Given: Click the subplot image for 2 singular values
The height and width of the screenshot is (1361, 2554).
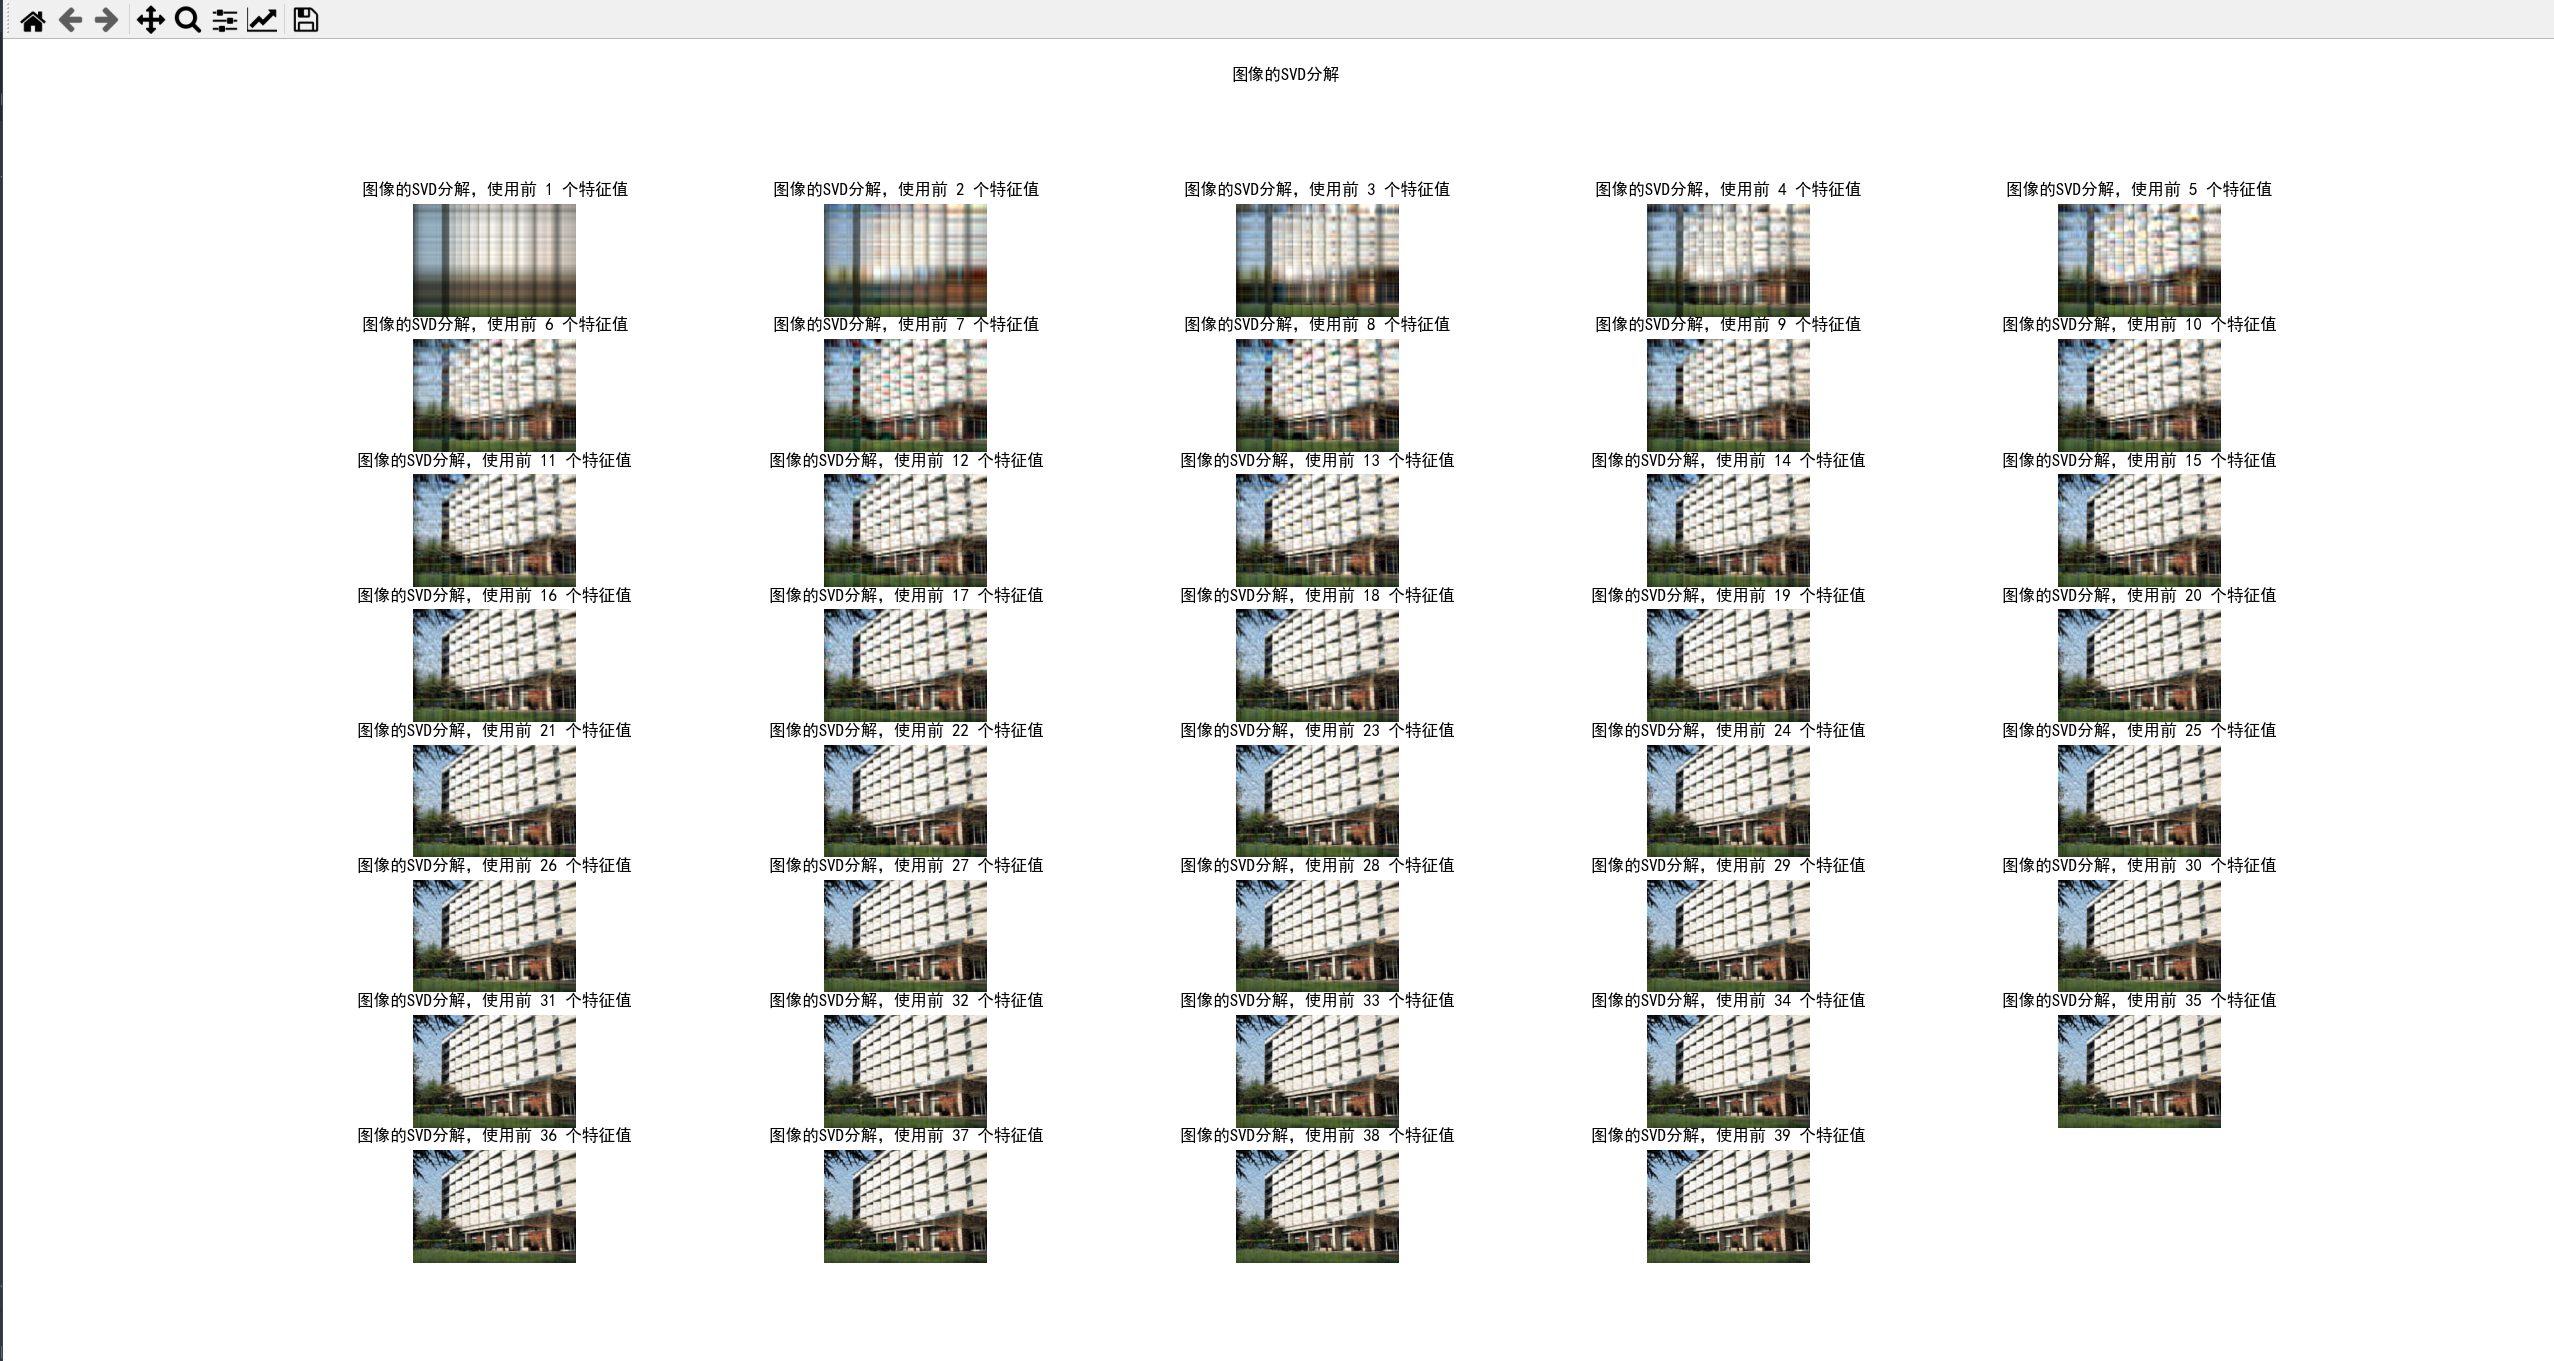Looking at the screenshot, I should pos(905,260).
